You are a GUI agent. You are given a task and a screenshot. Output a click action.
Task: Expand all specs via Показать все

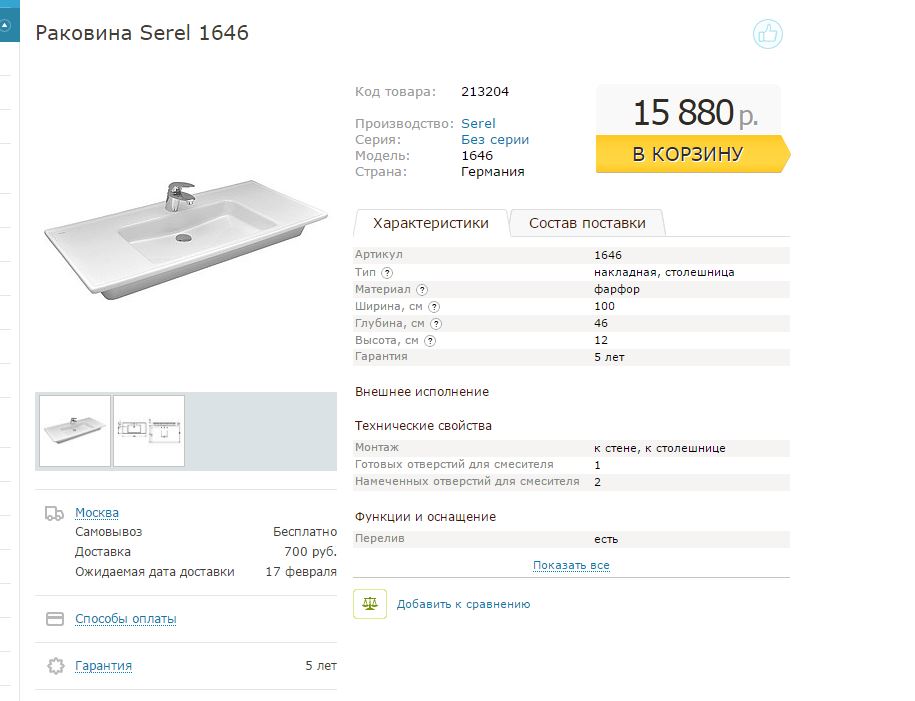[571, 565]
